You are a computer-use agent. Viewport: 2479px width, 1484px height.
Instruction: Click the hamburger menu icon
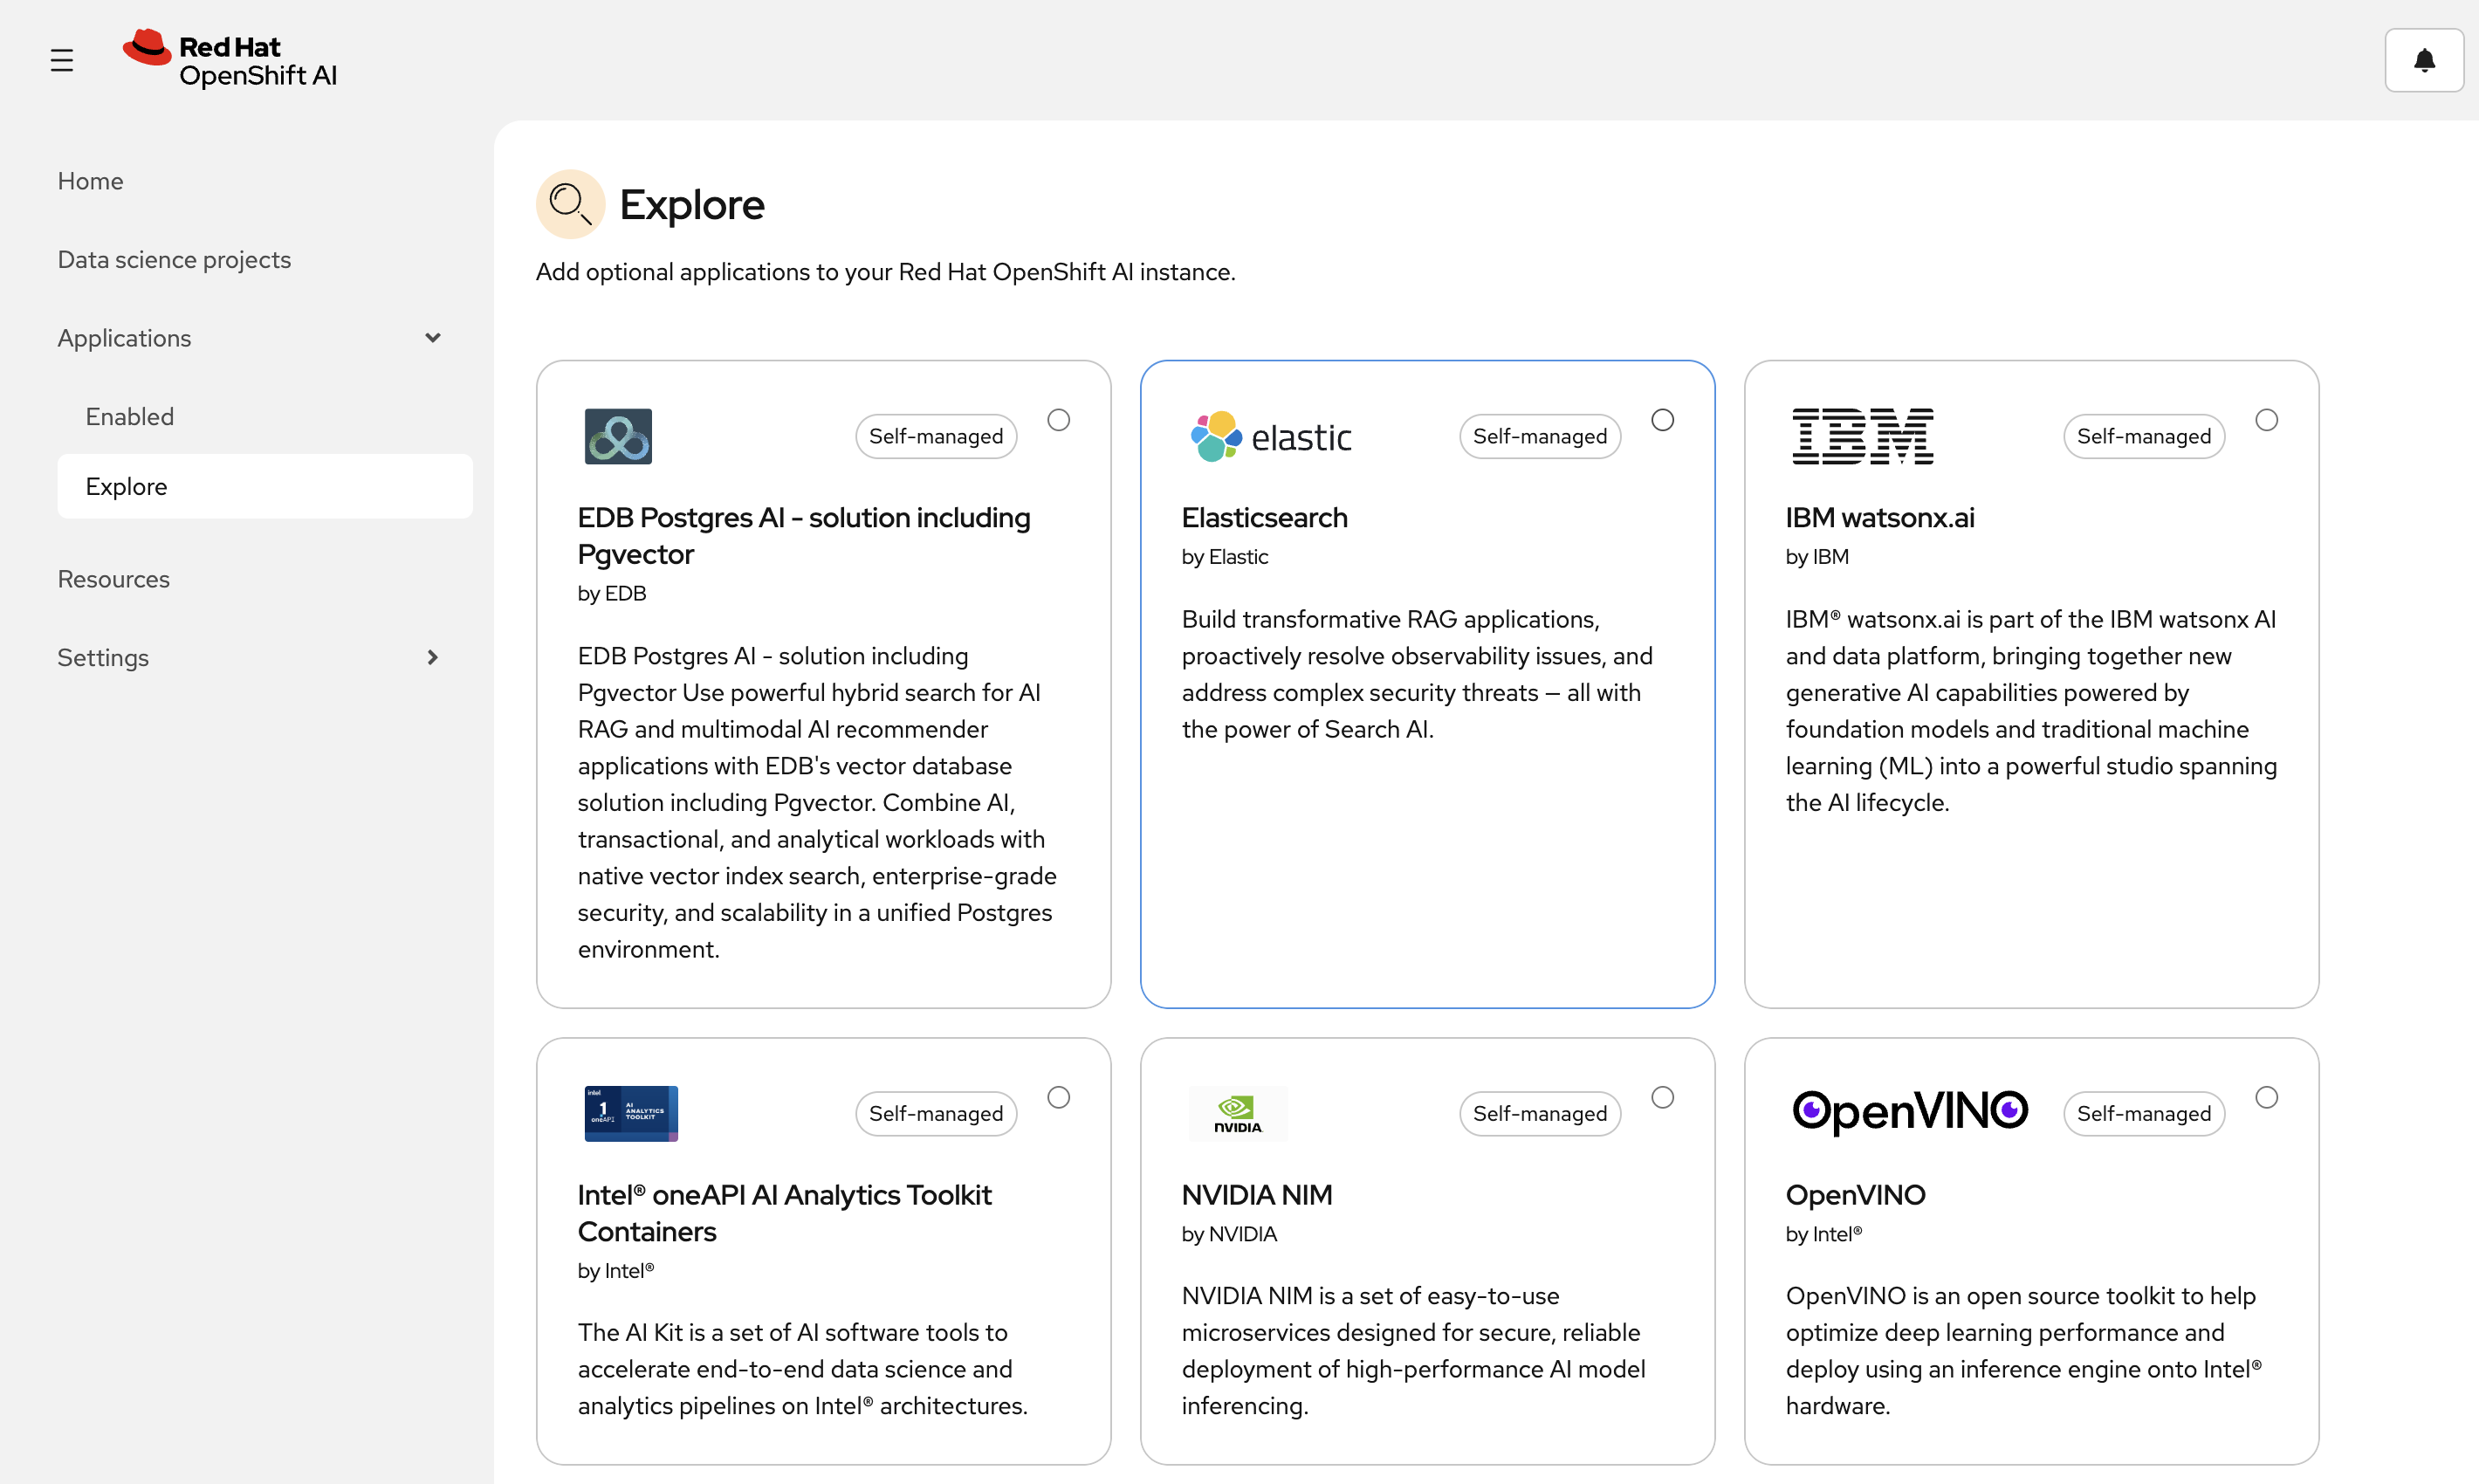(62, 61)
